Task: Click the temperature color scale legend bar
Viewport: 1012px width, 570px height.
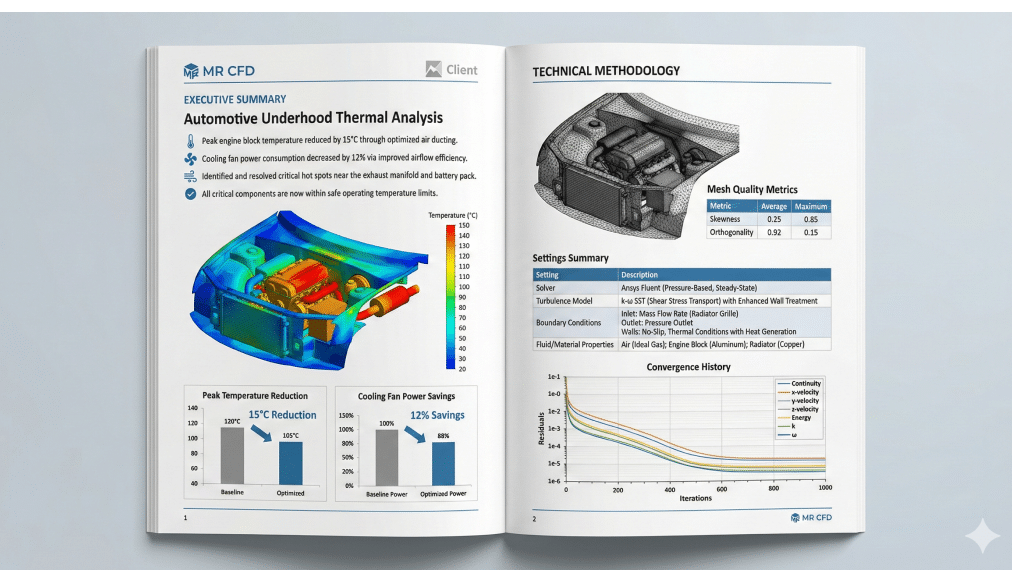Action: point(450,297)
